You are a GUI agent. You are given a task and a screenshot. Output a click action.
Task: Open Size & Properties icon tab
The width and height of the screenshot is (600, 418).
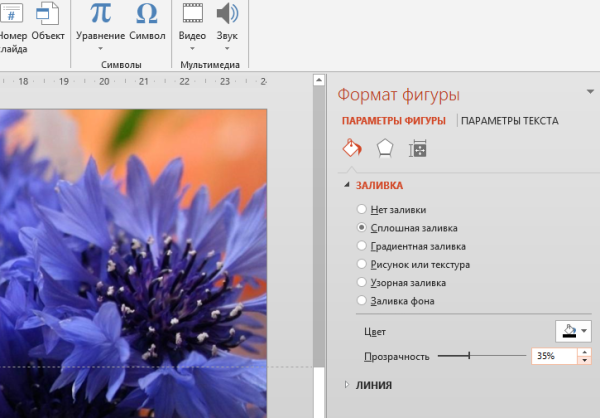click(418, 149)
